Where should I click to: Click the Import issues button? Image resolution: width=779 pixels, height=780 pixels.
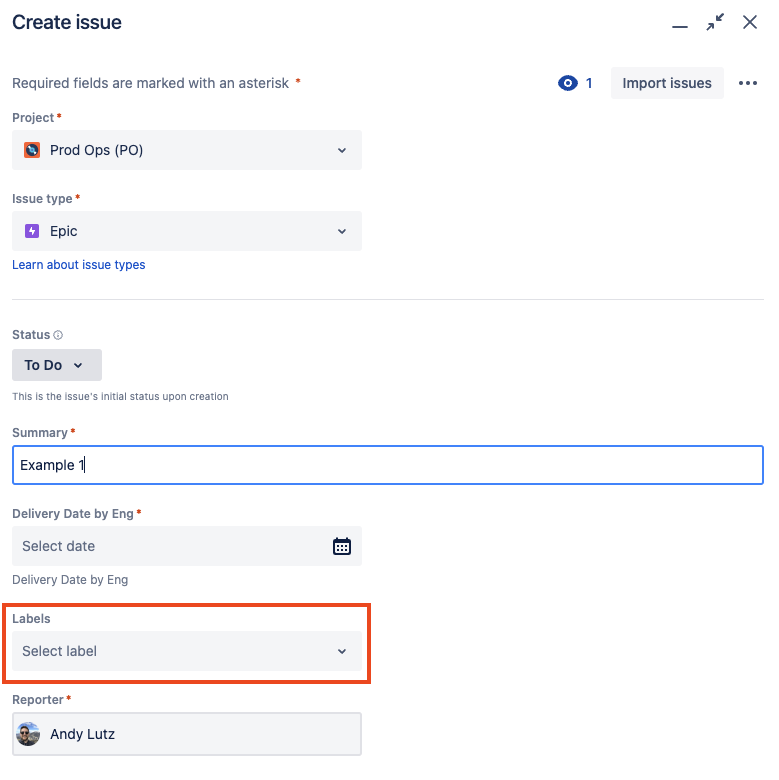[x=667, y=83]
